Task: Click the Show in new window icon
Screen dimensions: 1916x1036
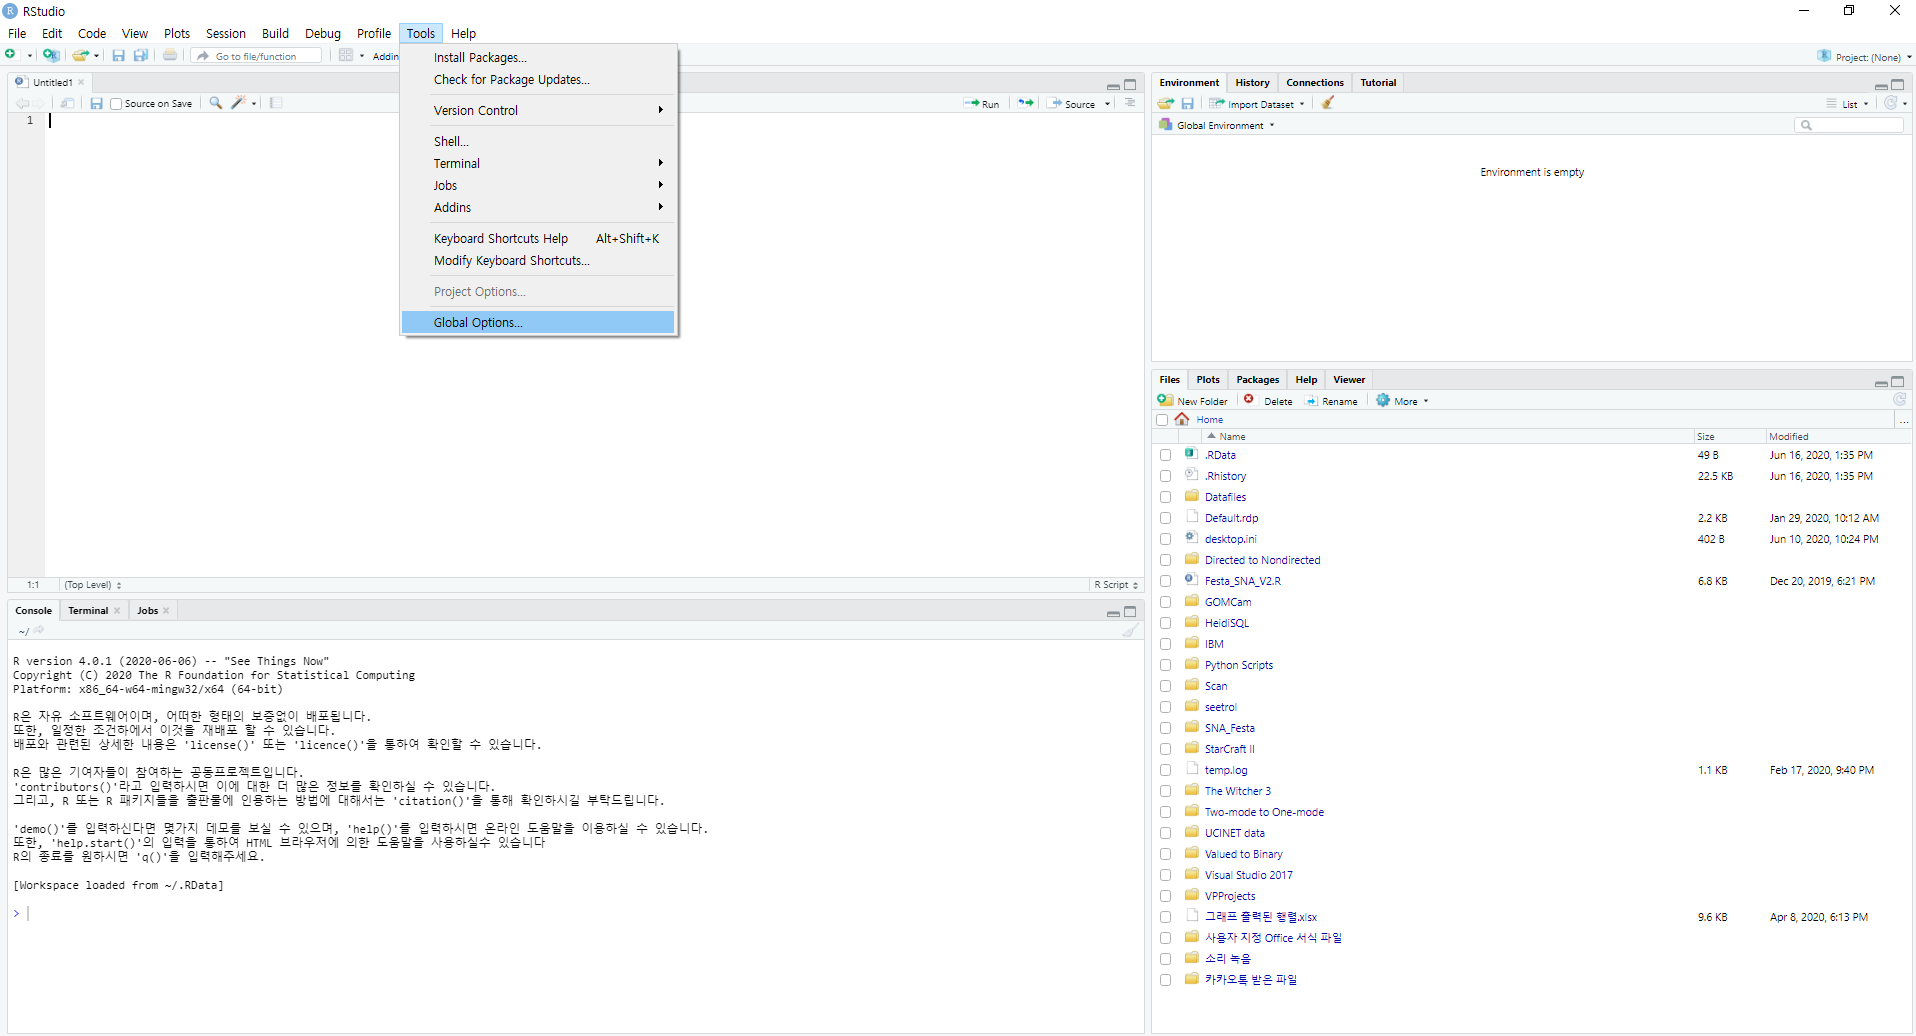Action: [68, 103]
